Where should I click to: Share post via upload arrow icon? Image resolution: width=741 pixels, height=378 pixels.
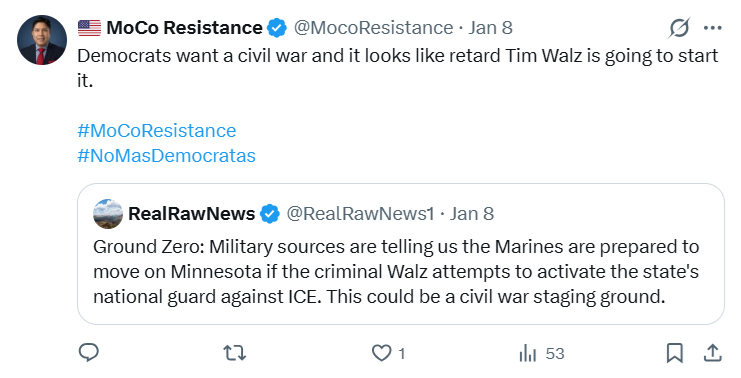click(x=712, y=353)
